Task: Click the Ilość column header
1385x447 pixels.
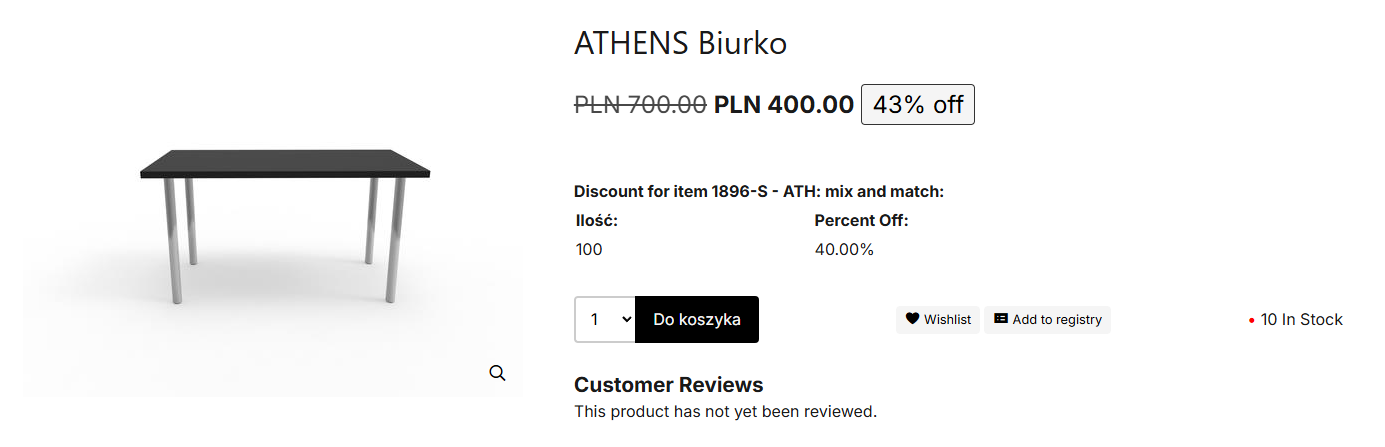Action: (596, 221)
